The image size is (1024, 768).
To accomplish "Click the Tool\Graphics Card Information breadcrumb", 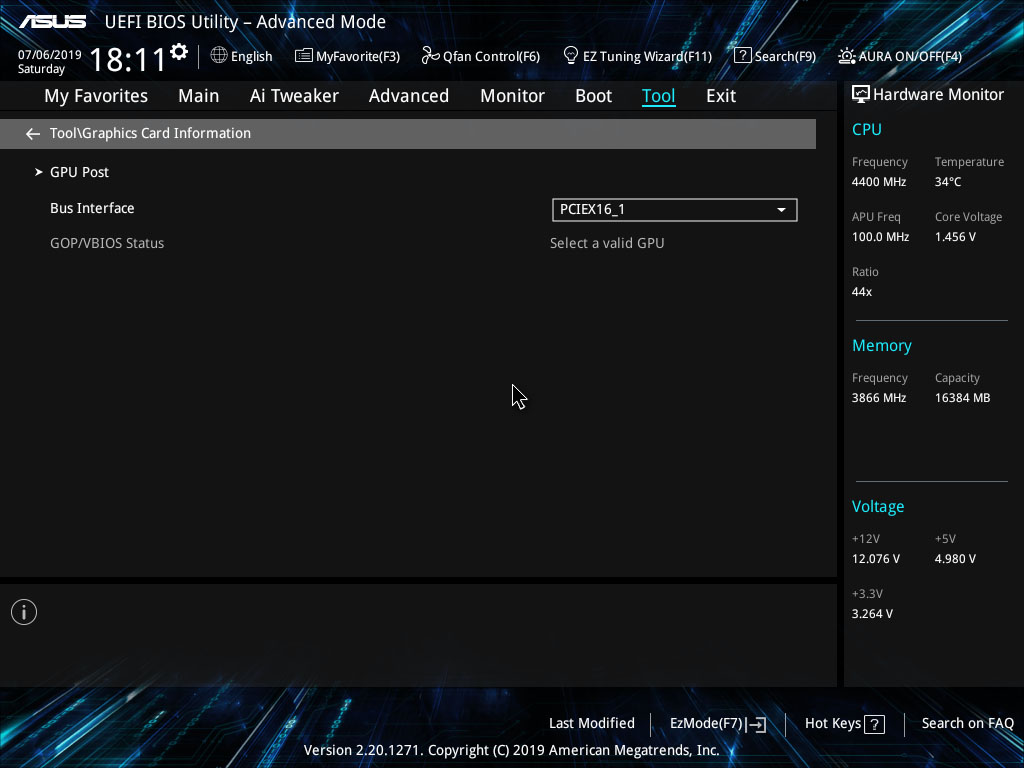I will pos(150,133).
